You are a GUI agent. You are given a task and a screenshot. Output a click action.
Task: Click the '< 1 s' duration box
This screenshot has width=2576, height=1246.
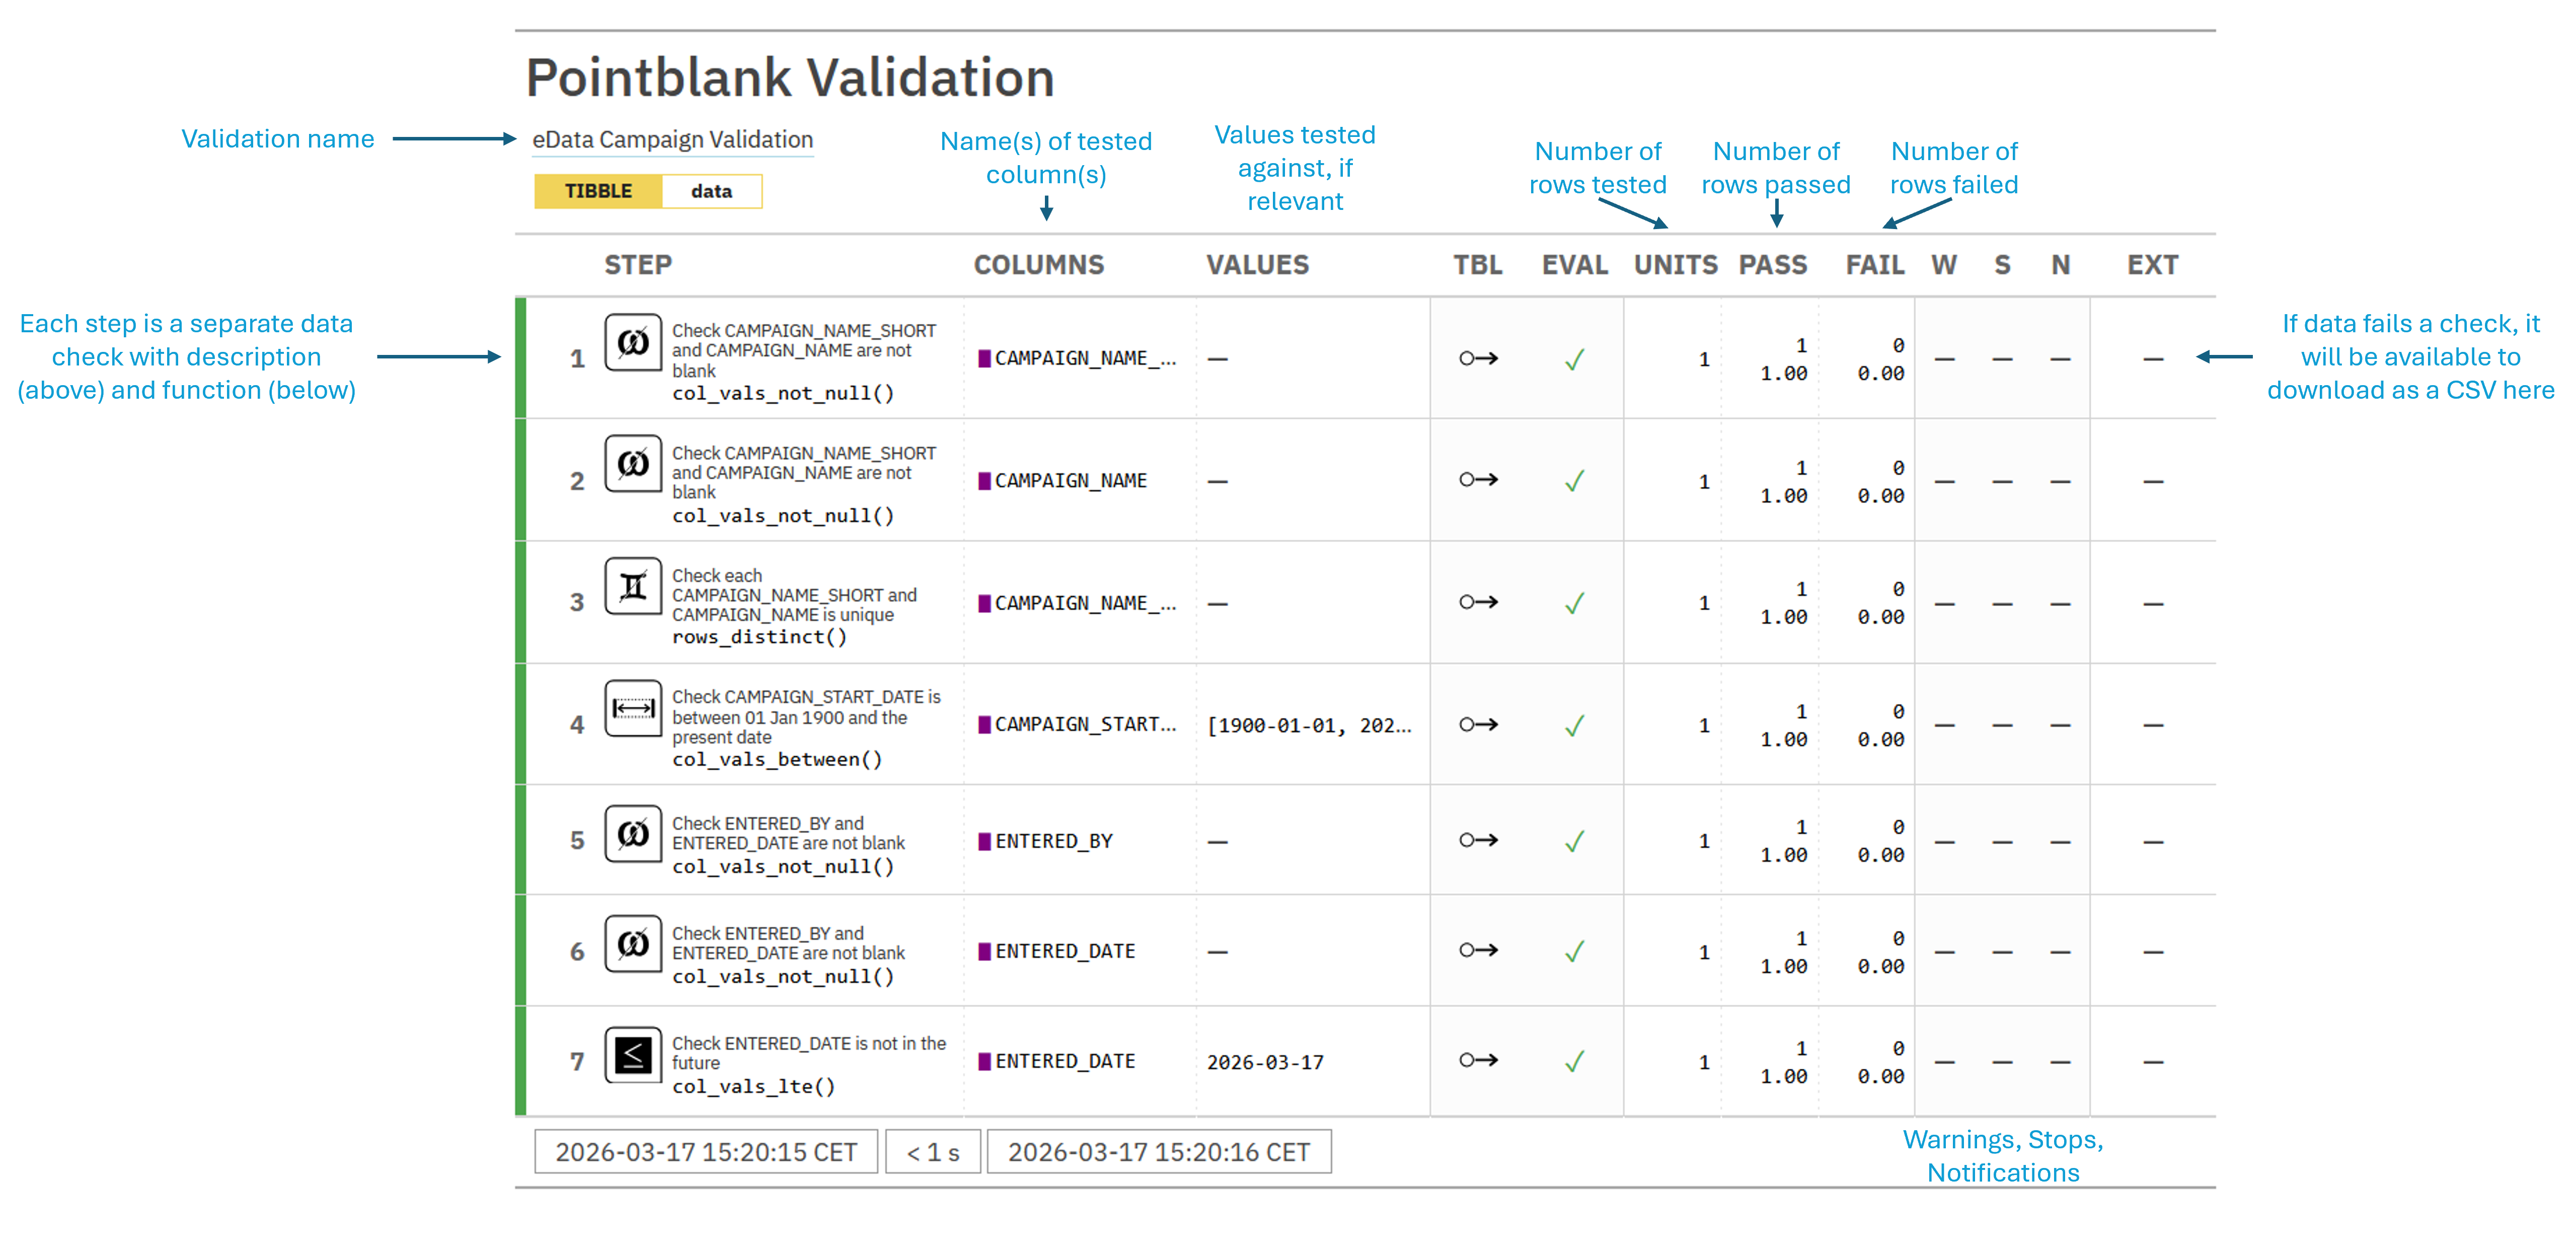pos(932,1152)
